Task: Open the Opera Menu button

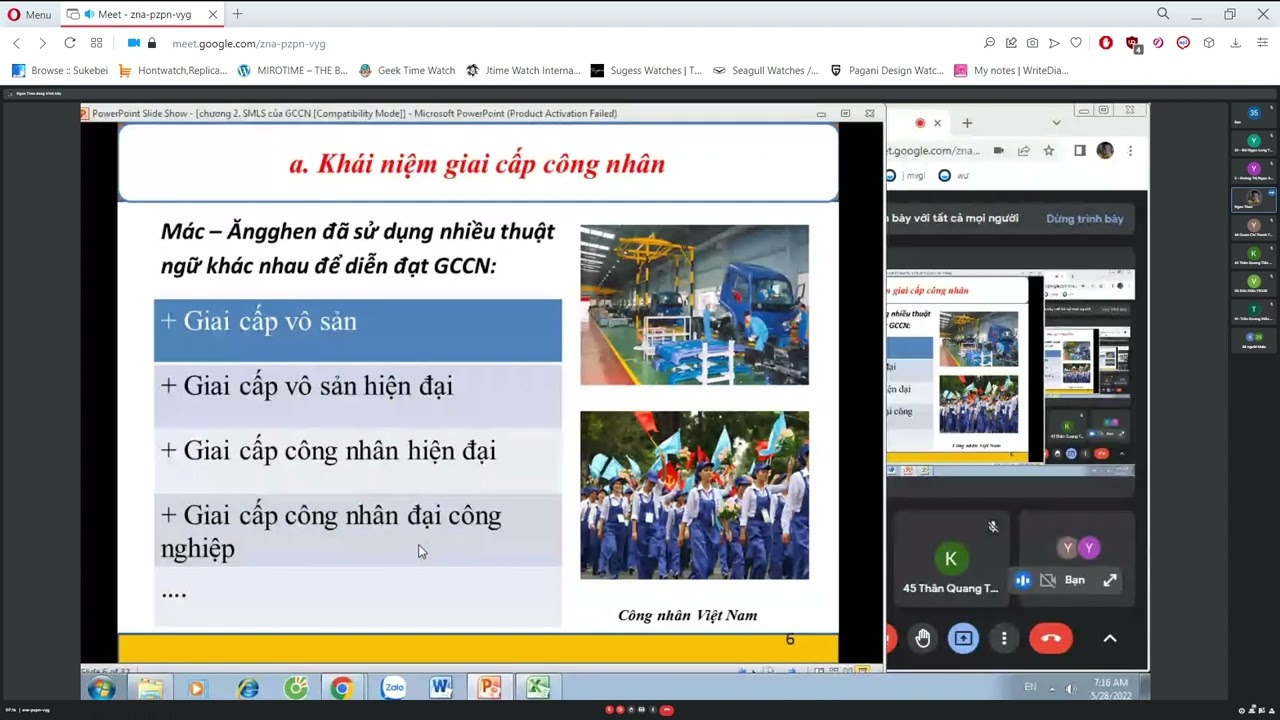Action: (29, 15)
